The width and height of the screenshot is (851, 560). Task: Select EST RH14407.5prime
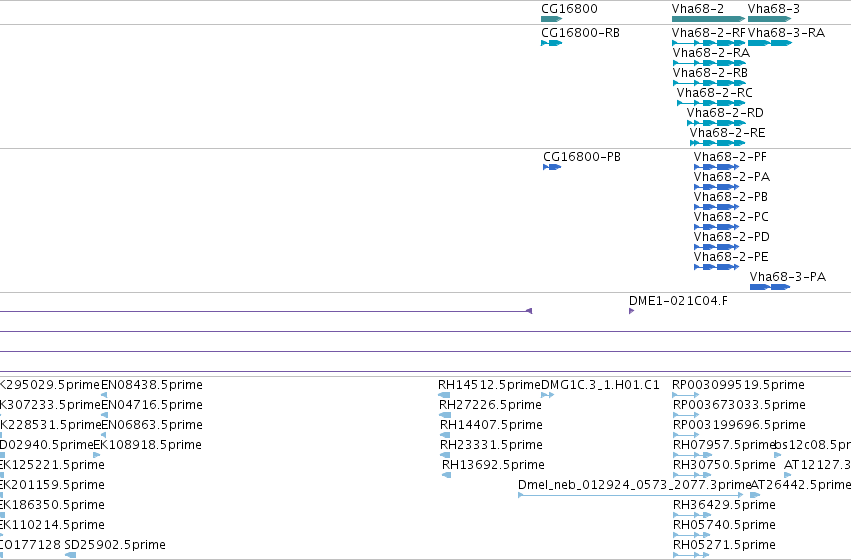pos(491,425)
